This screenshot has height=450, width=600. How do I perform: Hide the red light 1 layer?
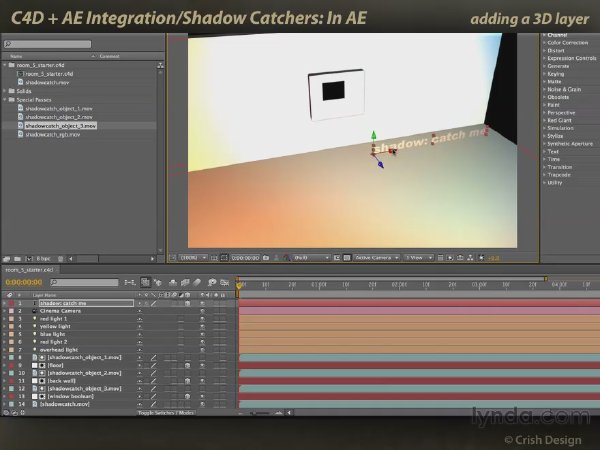tap(202, 319)
